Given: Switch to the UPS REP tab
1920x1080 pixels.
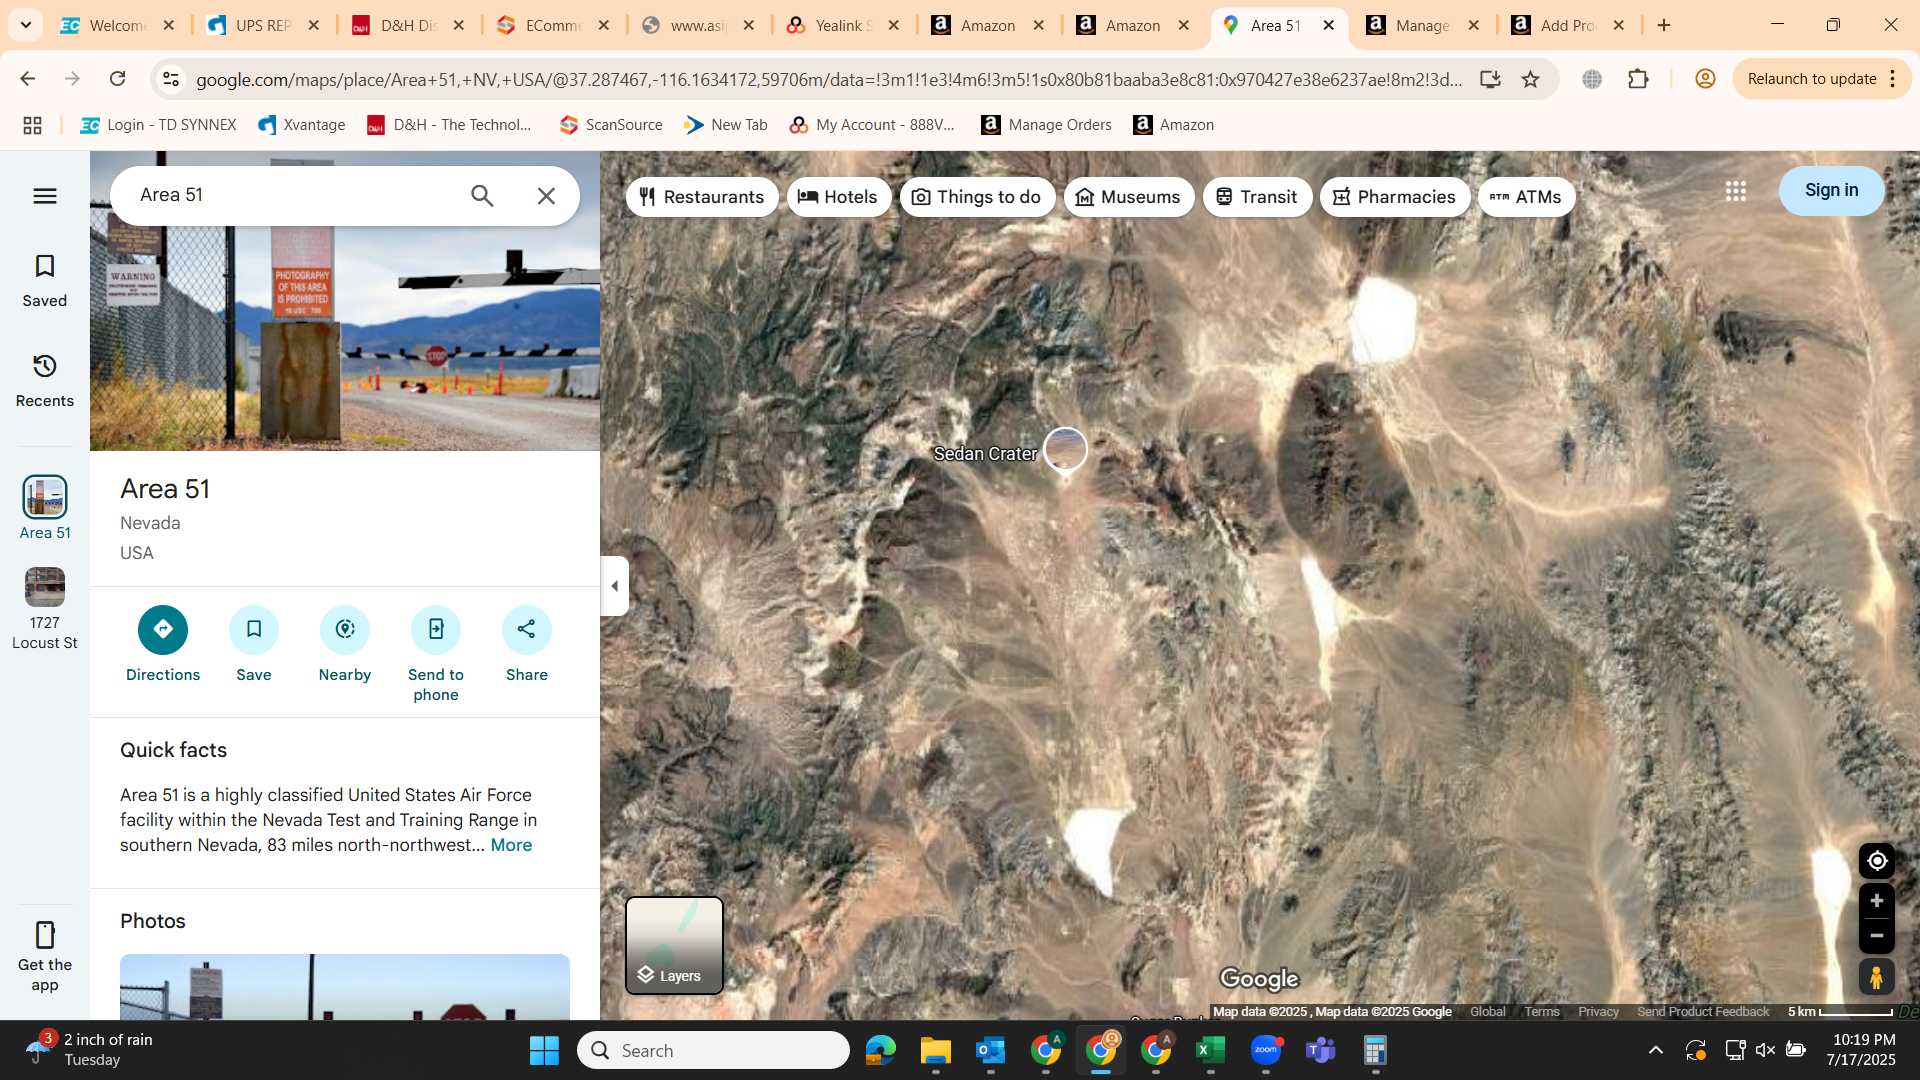Looking at the screenshot, I should pyautogui.click(x=262, y=25).
